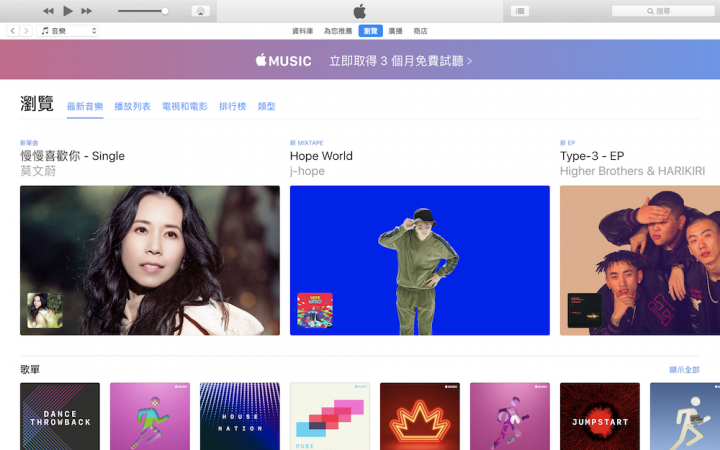Click the 新 MIXTAPE label
The image size is (720, 450).
point(307,143)
